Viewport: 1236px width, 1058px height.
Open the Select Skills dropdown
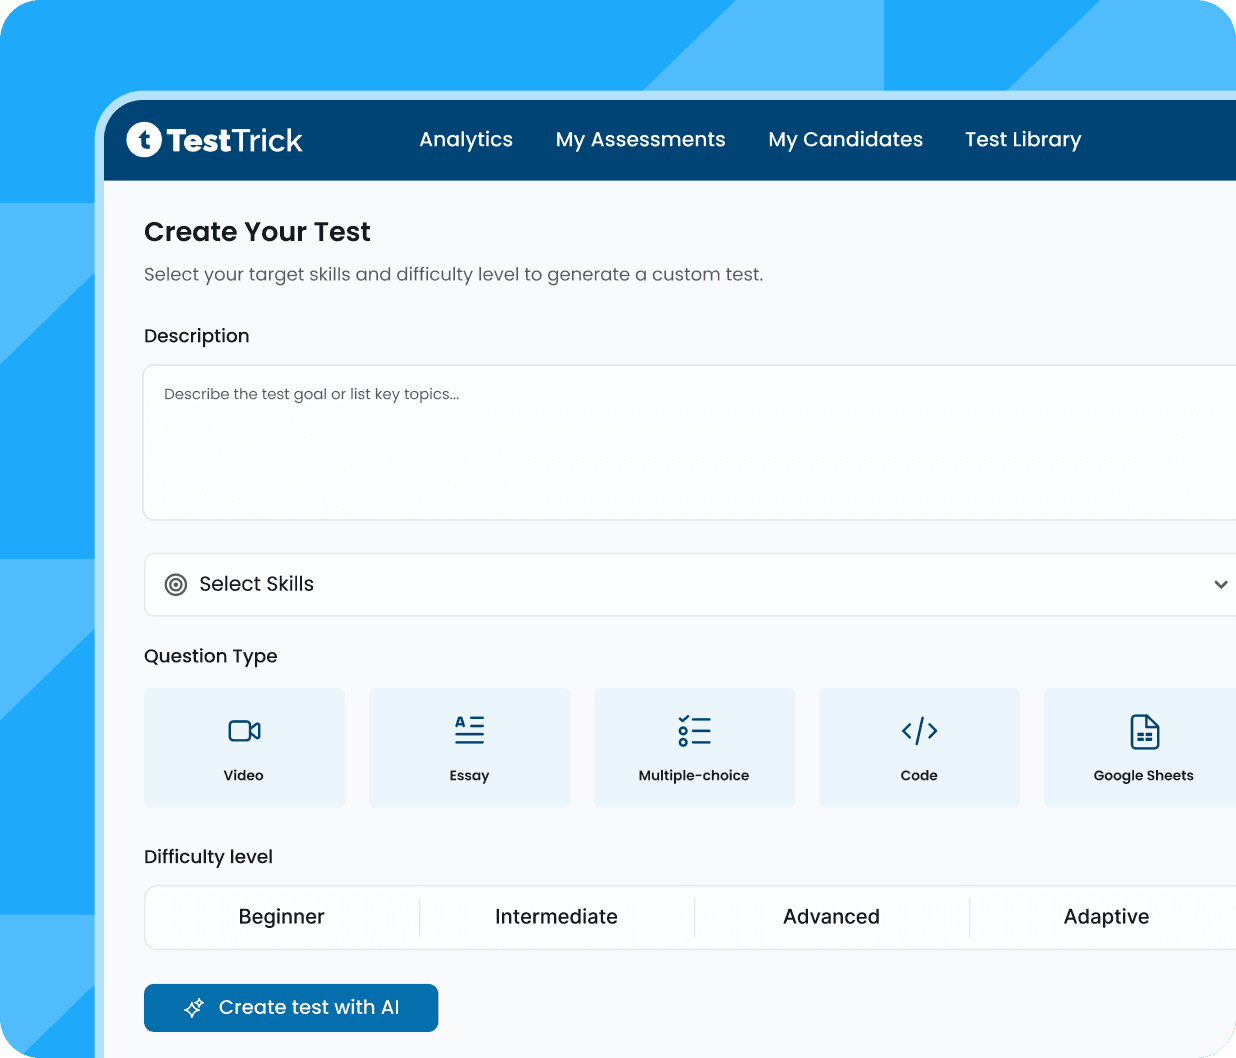click(x=690, y=584)
